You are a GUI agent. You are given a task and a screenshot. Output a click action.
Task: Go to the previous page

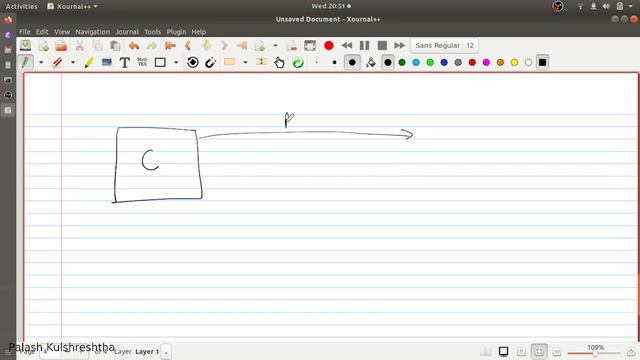(x=188, y=45)
